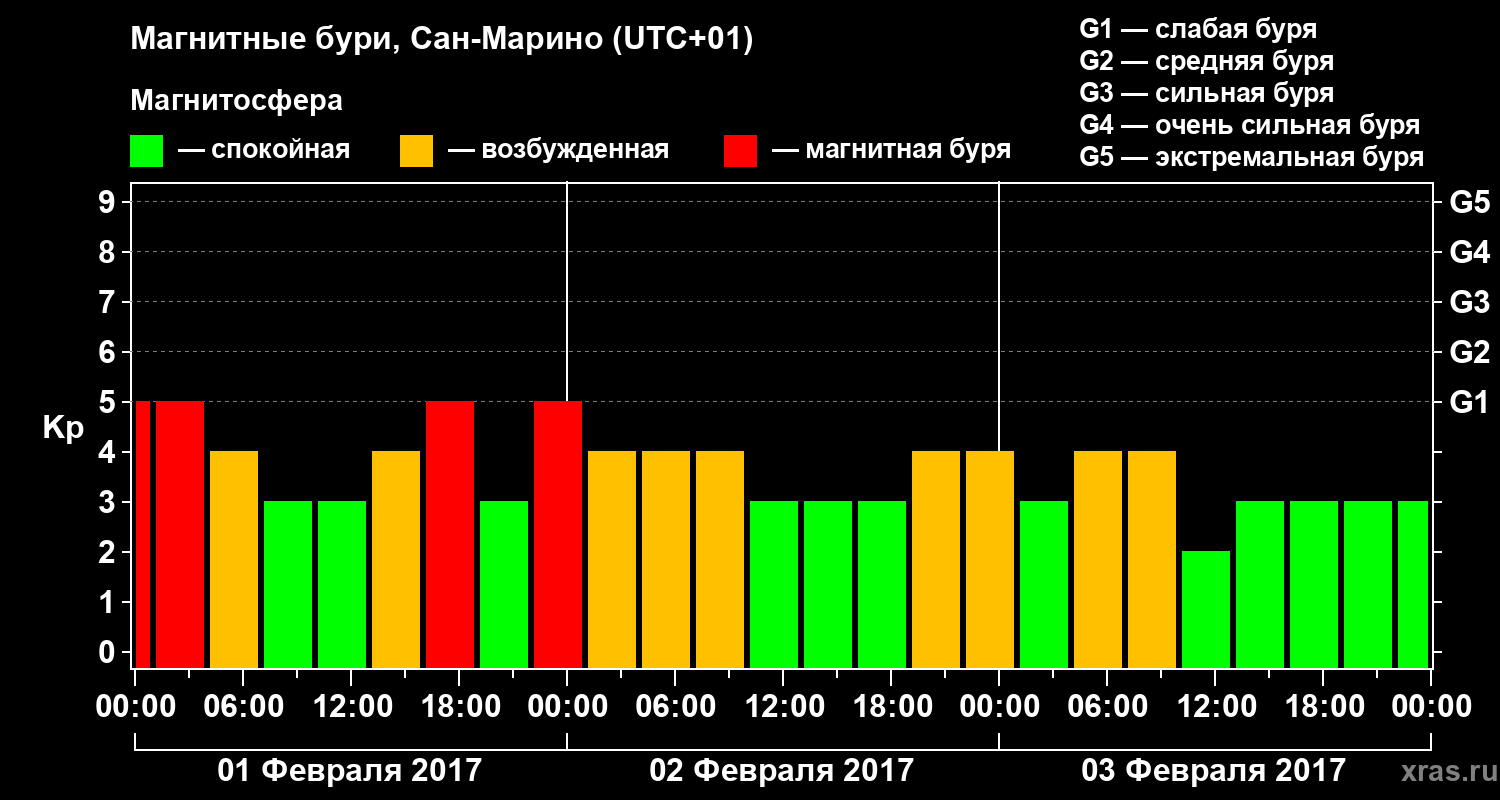The height and width of the screenshot is (800, 1500).
Task: Click the 'G3 — сильная буря' legend entry
Action: (1207, 93)
